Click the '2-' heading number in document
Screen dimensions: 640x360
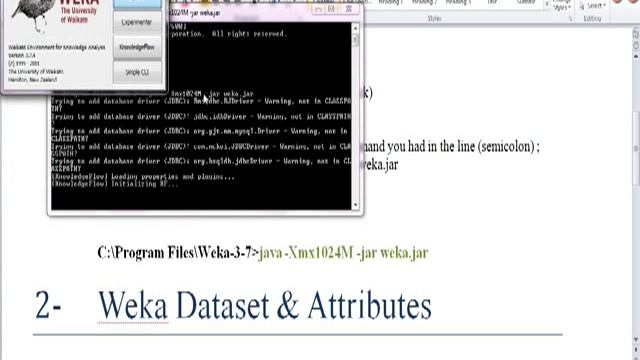pyautogui.click(x=48, y=305)
